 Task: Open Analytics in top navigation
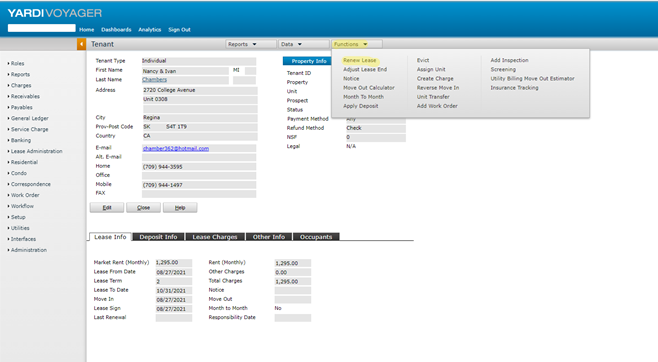[150, 30]
